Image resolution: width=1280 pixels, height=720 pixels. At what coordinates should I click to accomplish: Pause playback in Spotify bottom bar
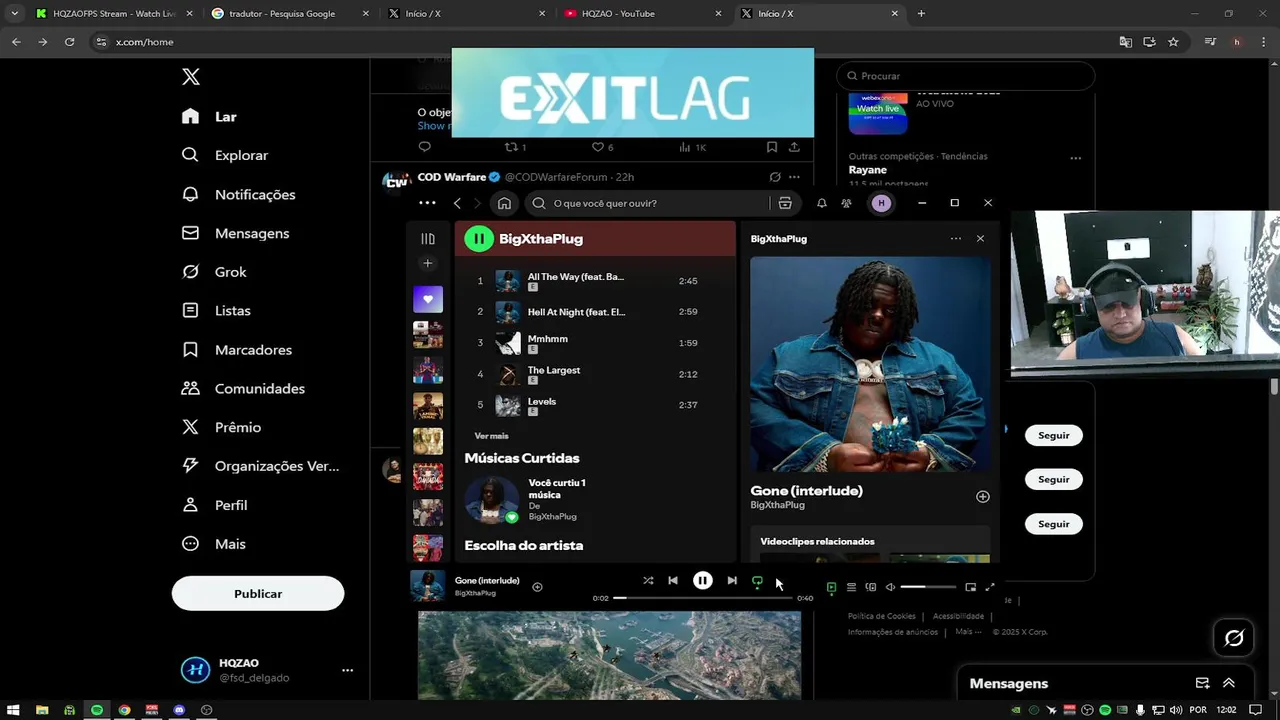(703, 581)
